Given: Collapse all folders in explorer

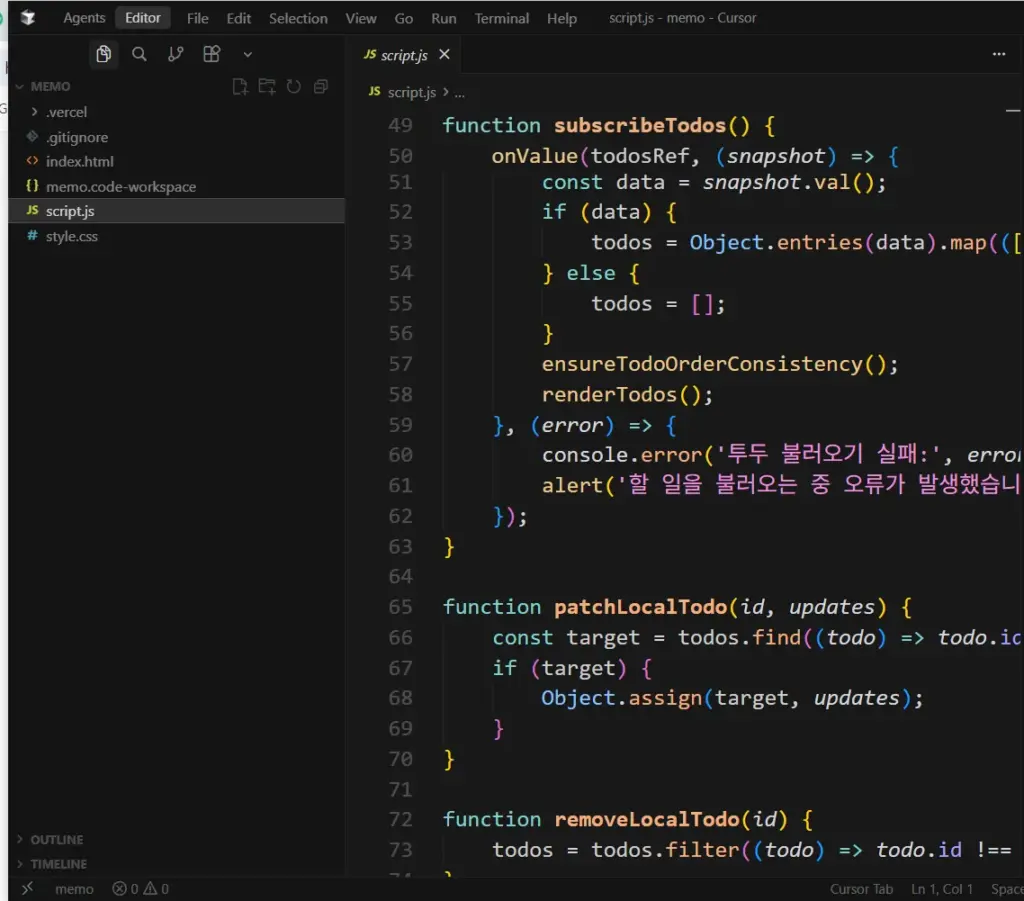Looking at the screenshot, I should tap(321, 87).
